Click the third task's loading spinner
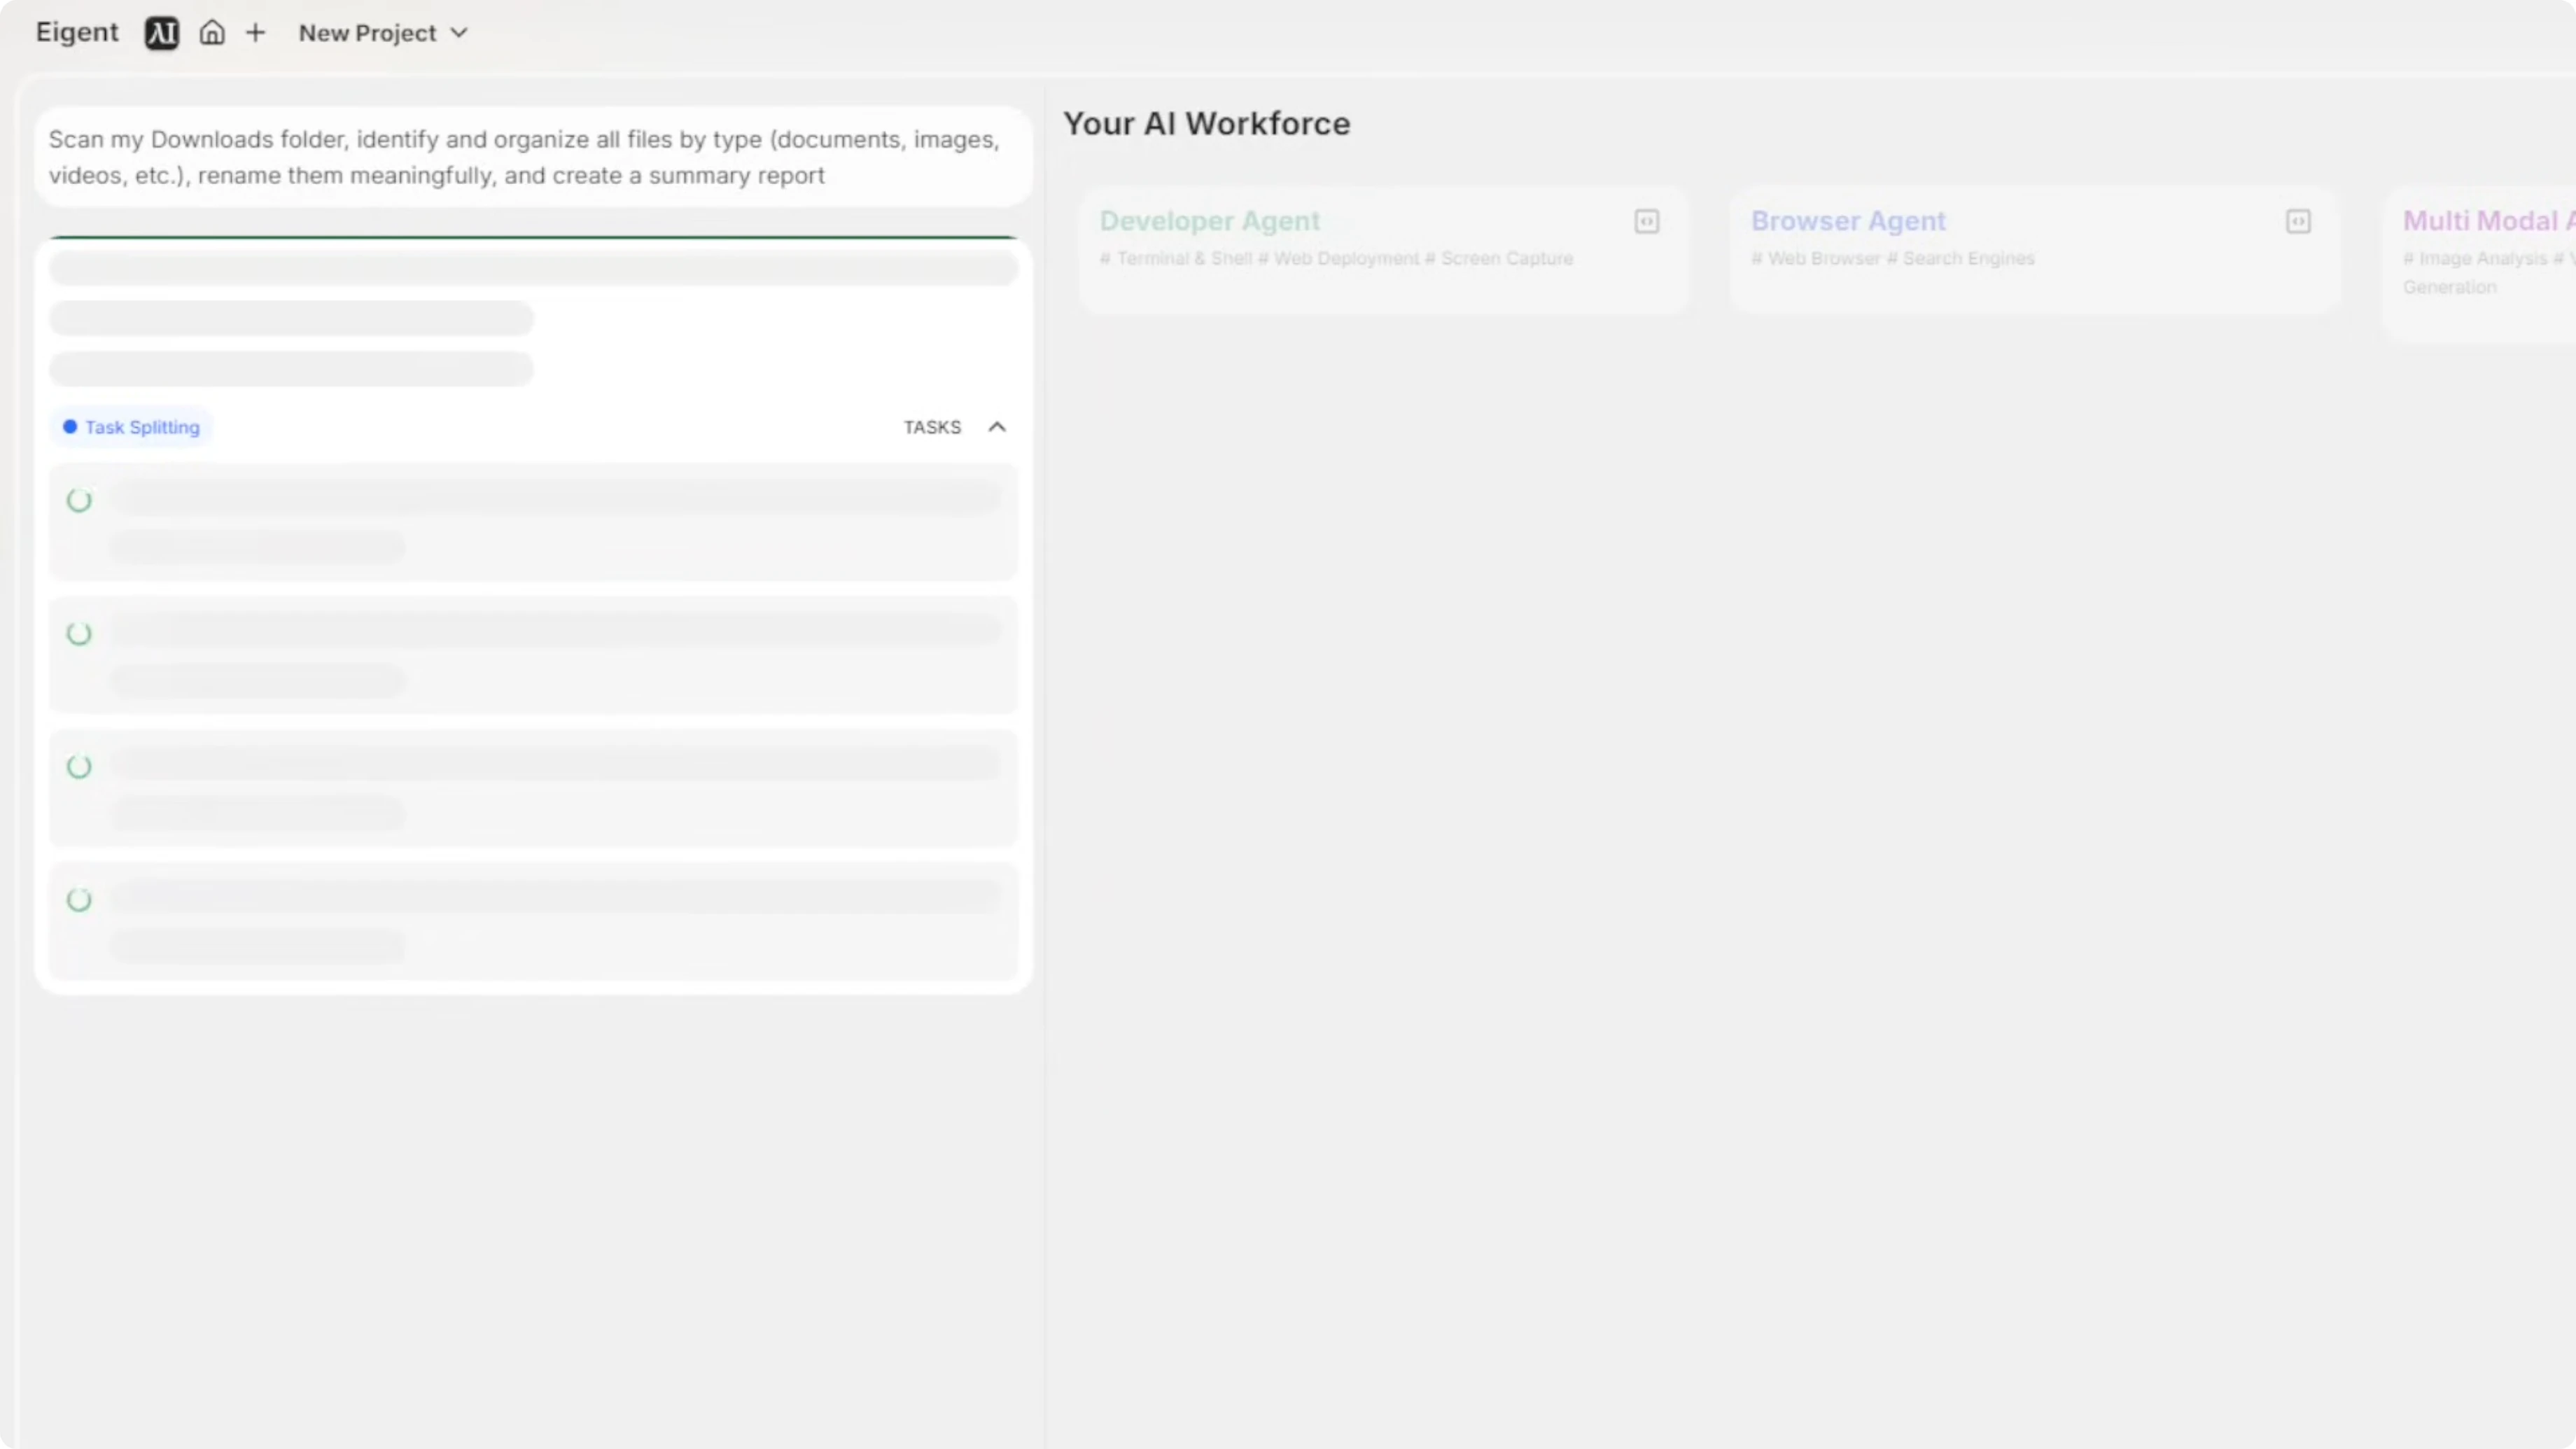The height and width of the screenshot is (1449, 2576). tap(79, 767)
